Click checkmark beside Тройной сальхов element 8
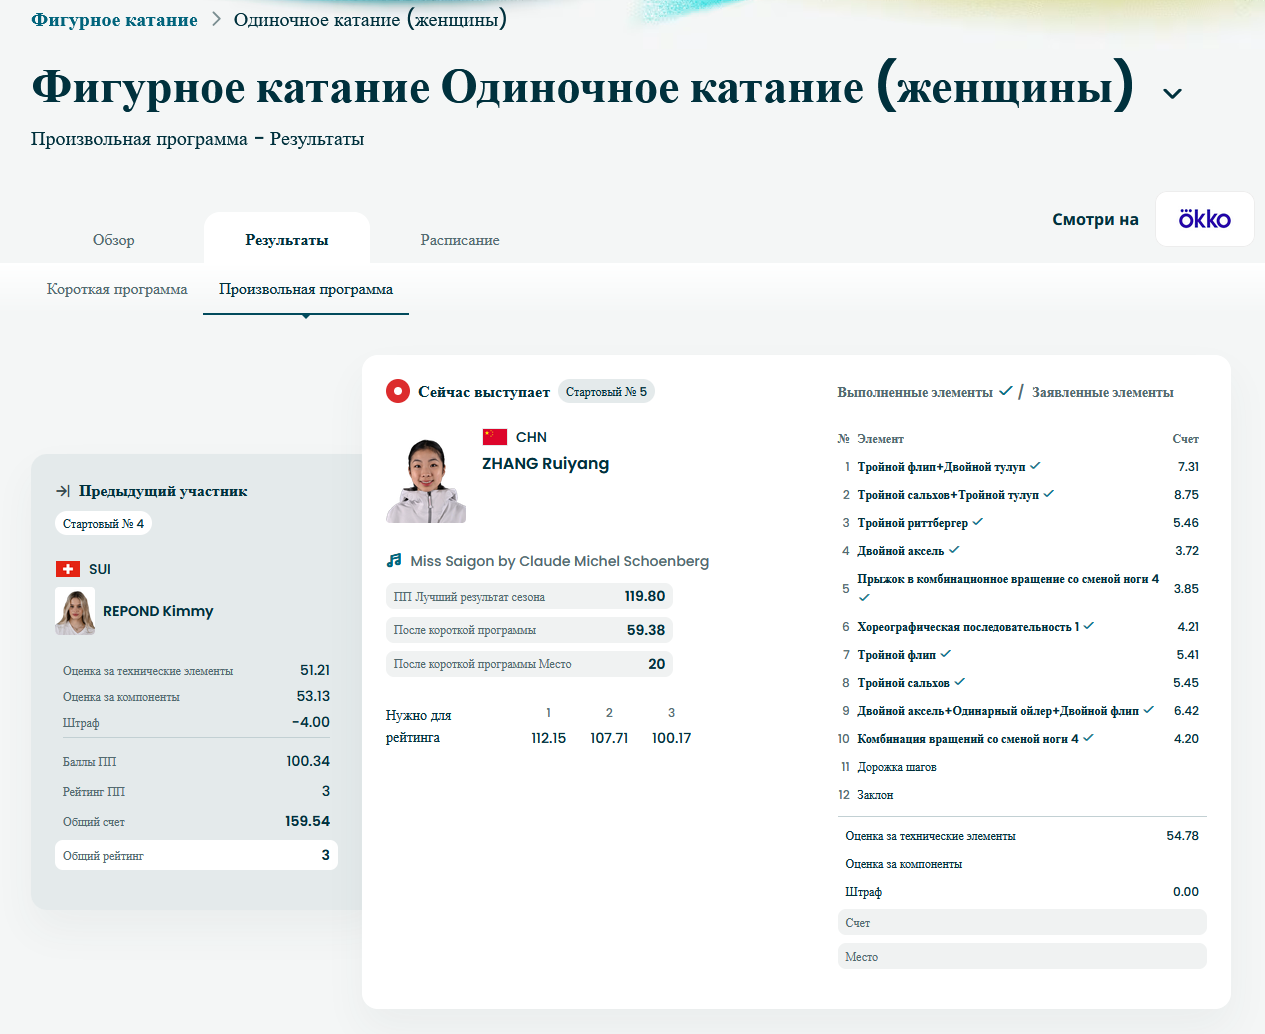 [960, 682]
